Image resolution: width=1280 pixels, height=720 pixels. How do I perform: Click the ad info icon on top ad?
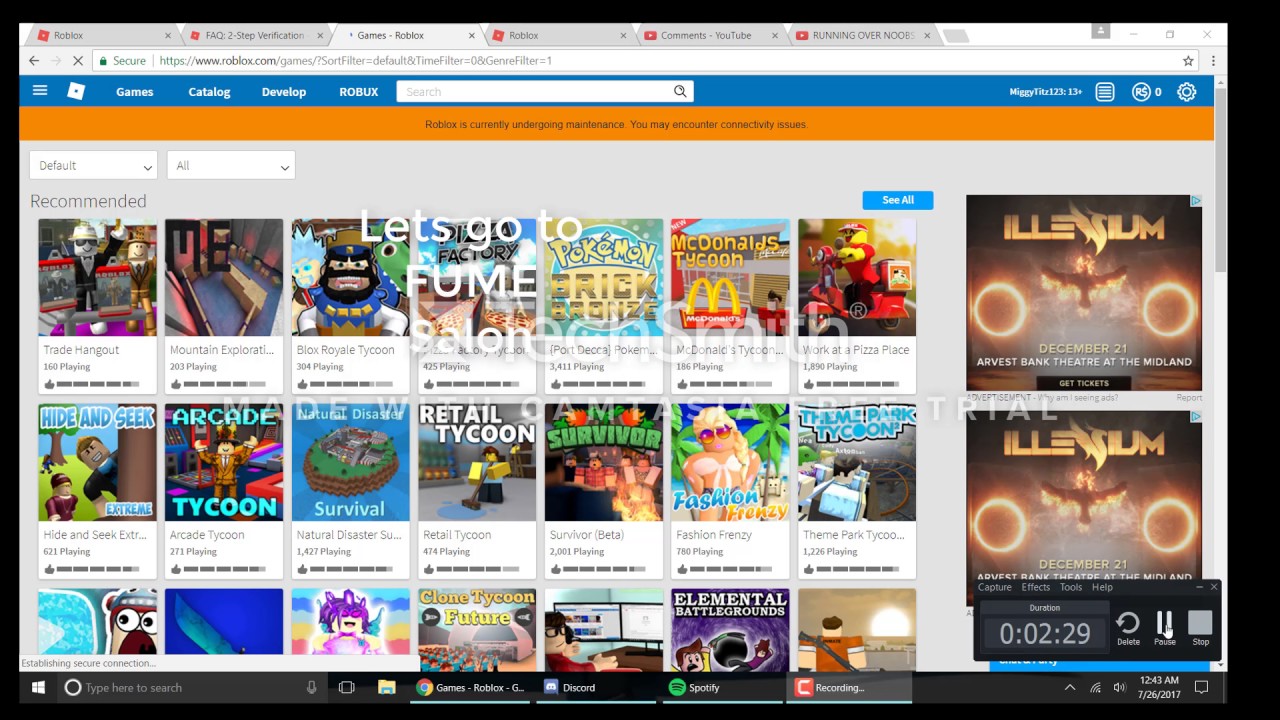pos(1196,201)
